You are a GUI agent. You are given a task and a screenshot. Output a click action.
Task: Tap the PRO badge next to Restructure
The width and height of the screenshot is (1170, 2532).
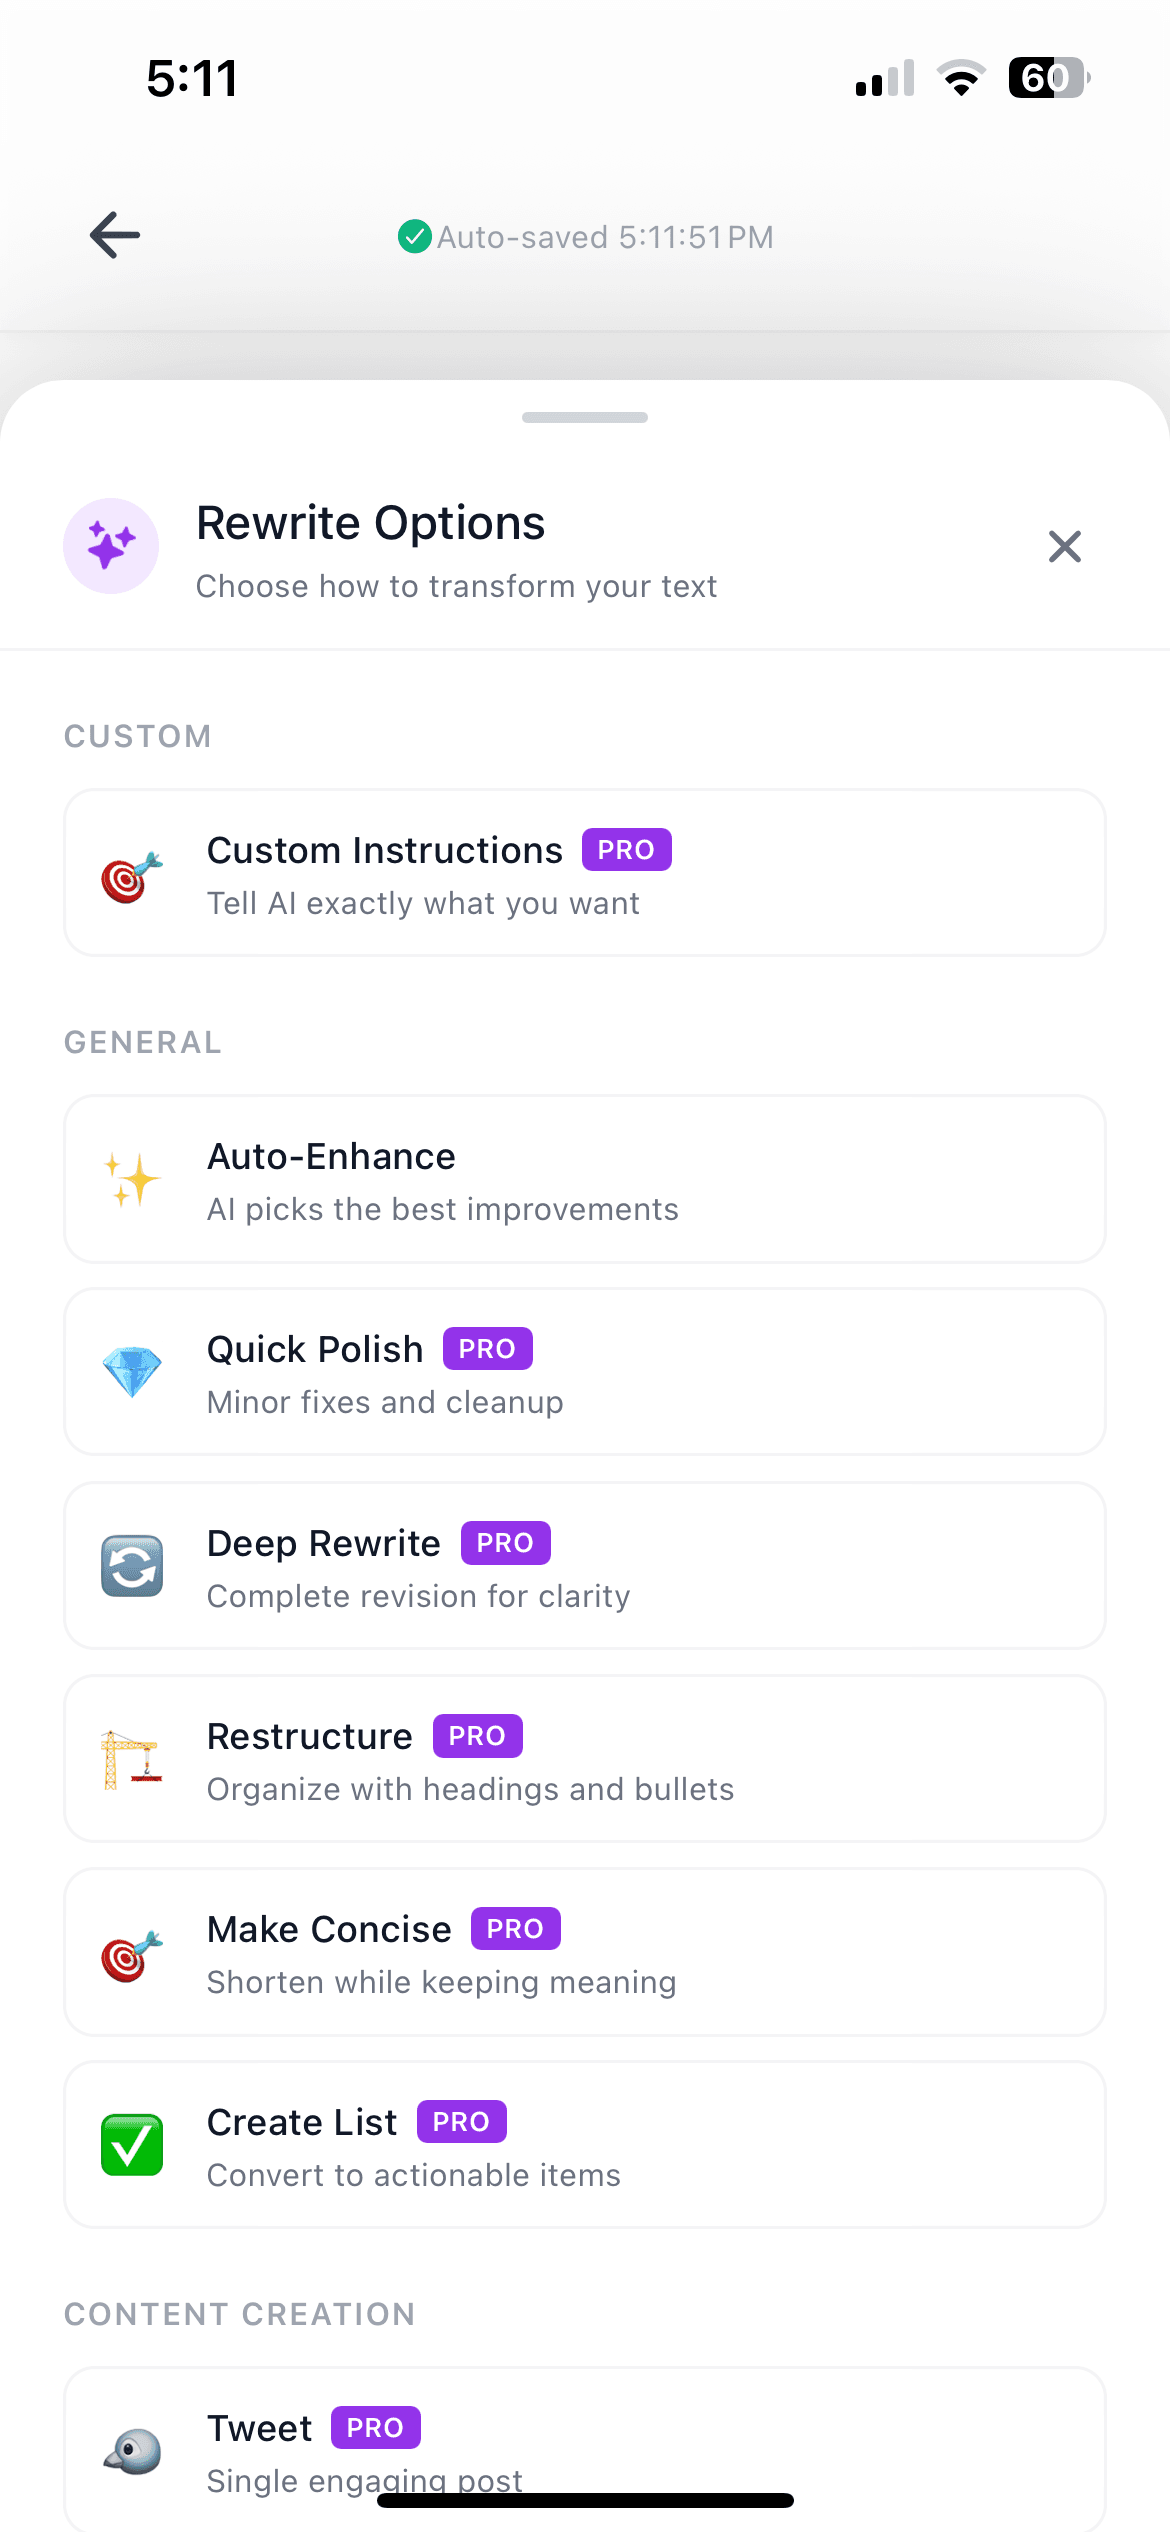477,1736
